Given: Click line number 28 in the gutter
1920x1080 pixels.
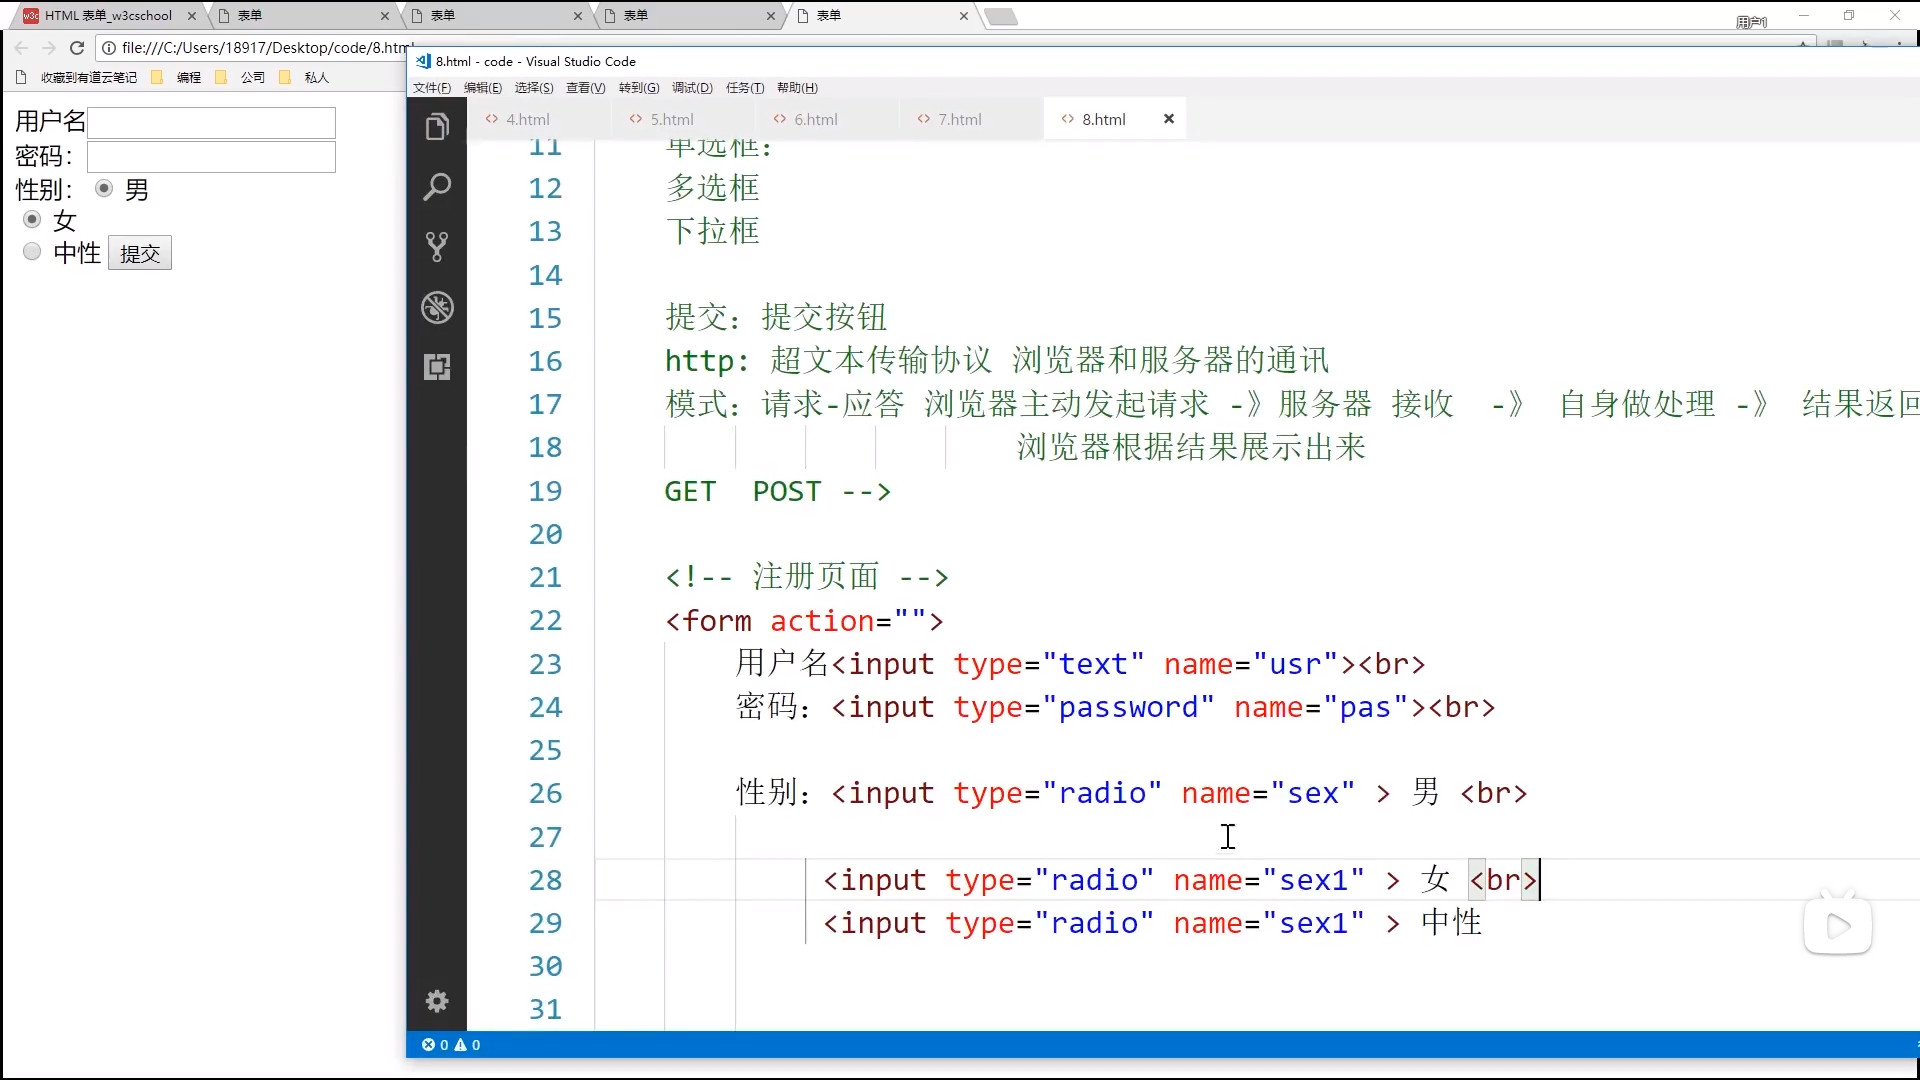Looking at the screenshot, I should click(545, 880).
